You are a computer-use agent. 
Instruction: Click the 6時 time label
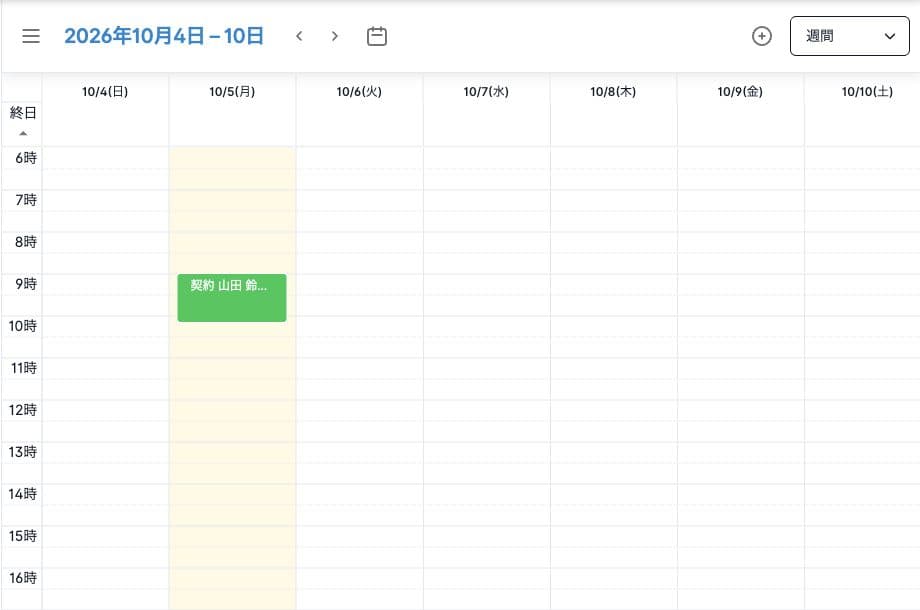26,158
